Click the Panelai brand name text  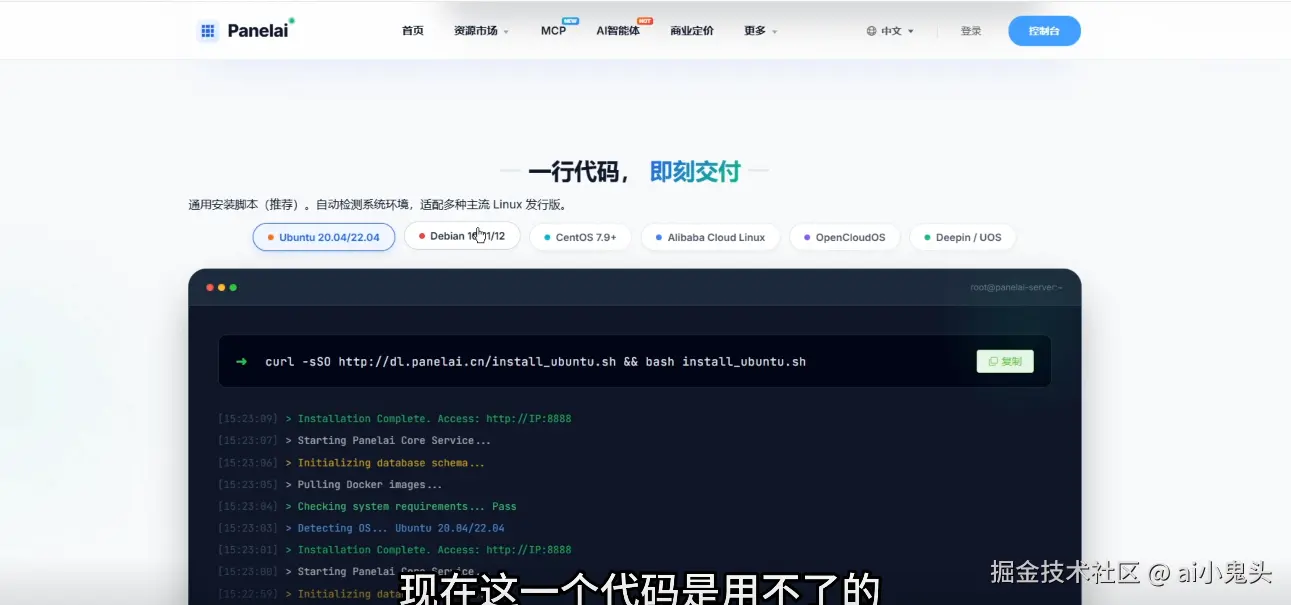[x=257, y=31]
